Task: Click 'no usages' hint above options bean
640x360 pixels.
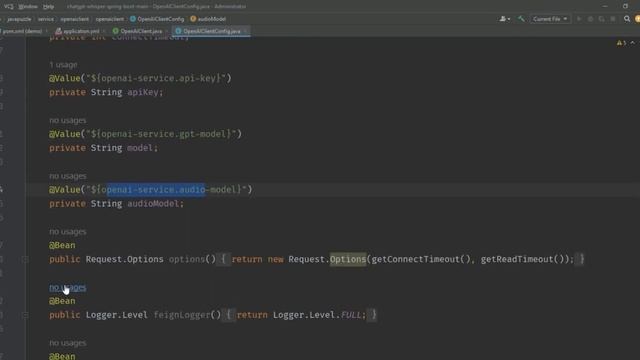Action: click(x=68, y=231)
